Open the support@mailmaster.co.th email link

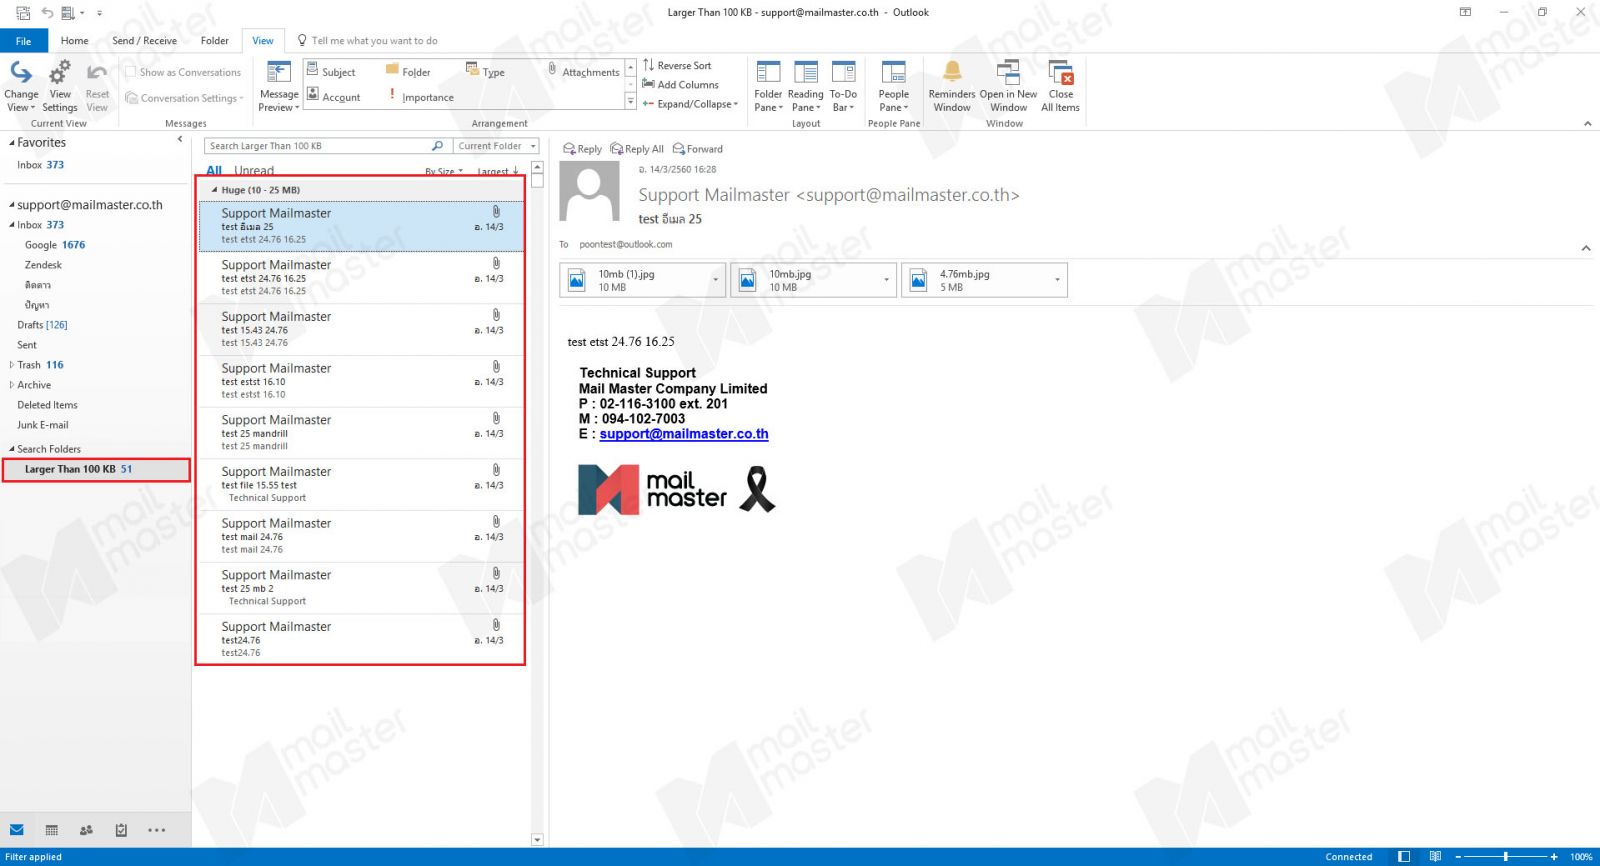click(x=684, y=434)
